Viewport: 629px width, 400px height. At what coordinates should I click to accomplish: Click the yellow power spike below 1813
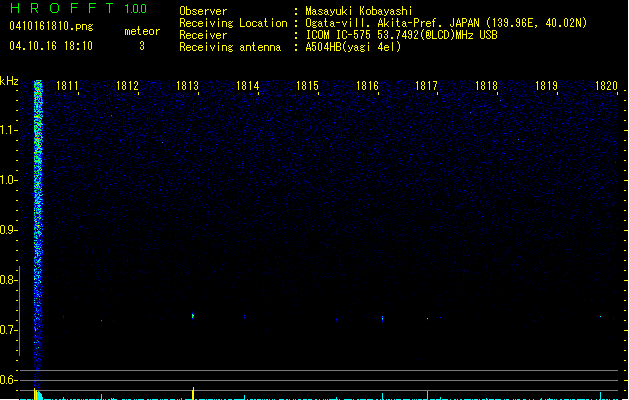(193, 393)
